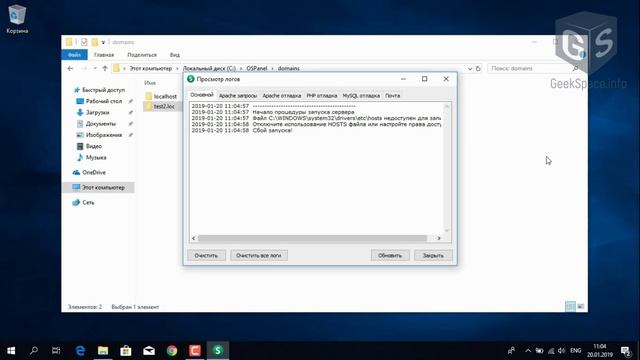
Task: Show hidden tray icons chevron
Action: pos(528,351)
